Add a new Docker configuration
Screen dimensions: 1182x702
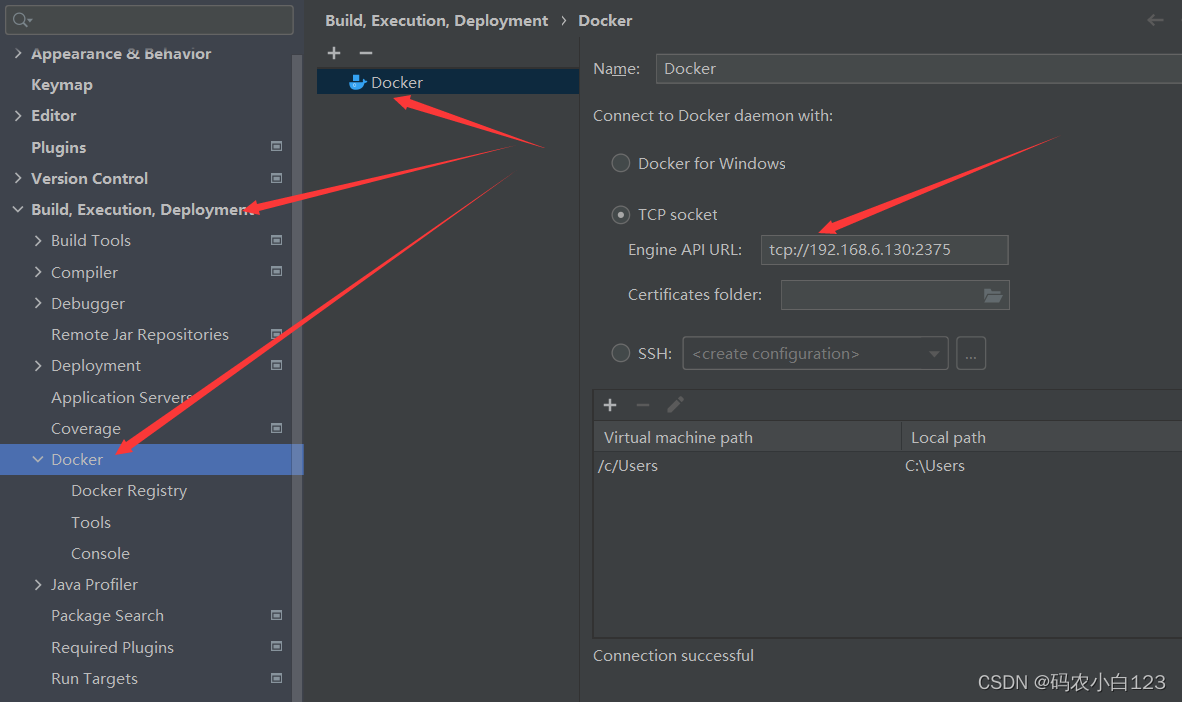point(334,53)
